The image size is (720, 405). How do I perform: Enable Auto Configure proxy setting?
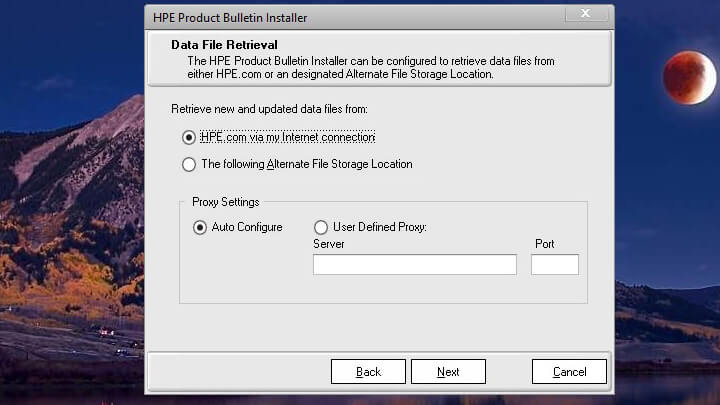(199, 227)
